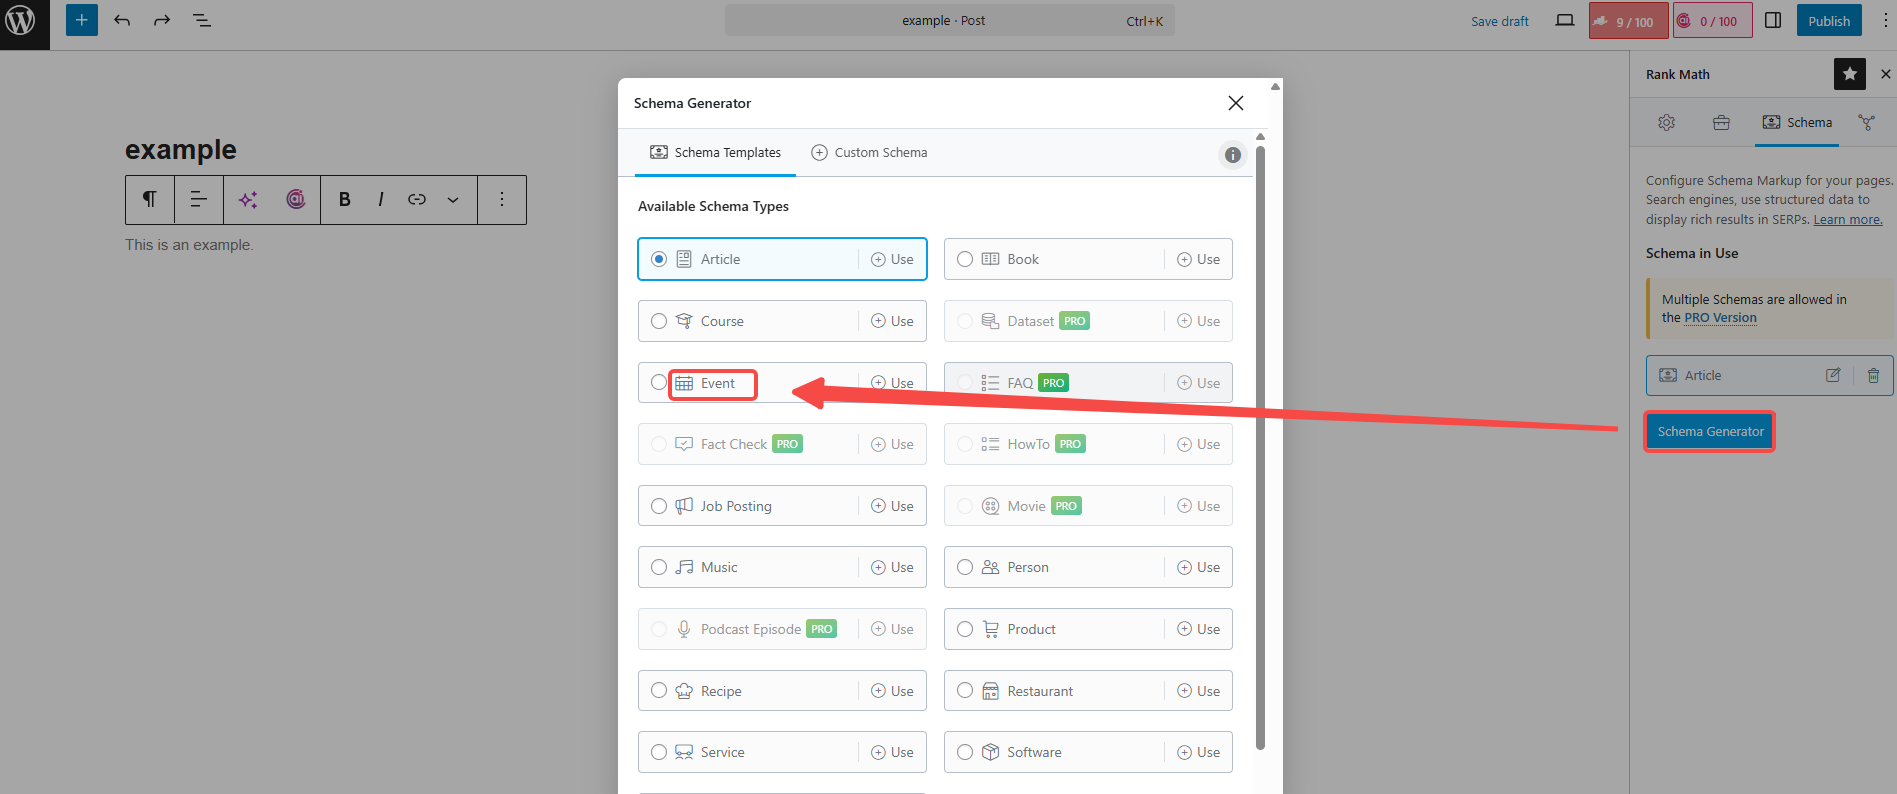Close the Schema Generator dialog
1897x794 pixels.
pos(1236,103)
